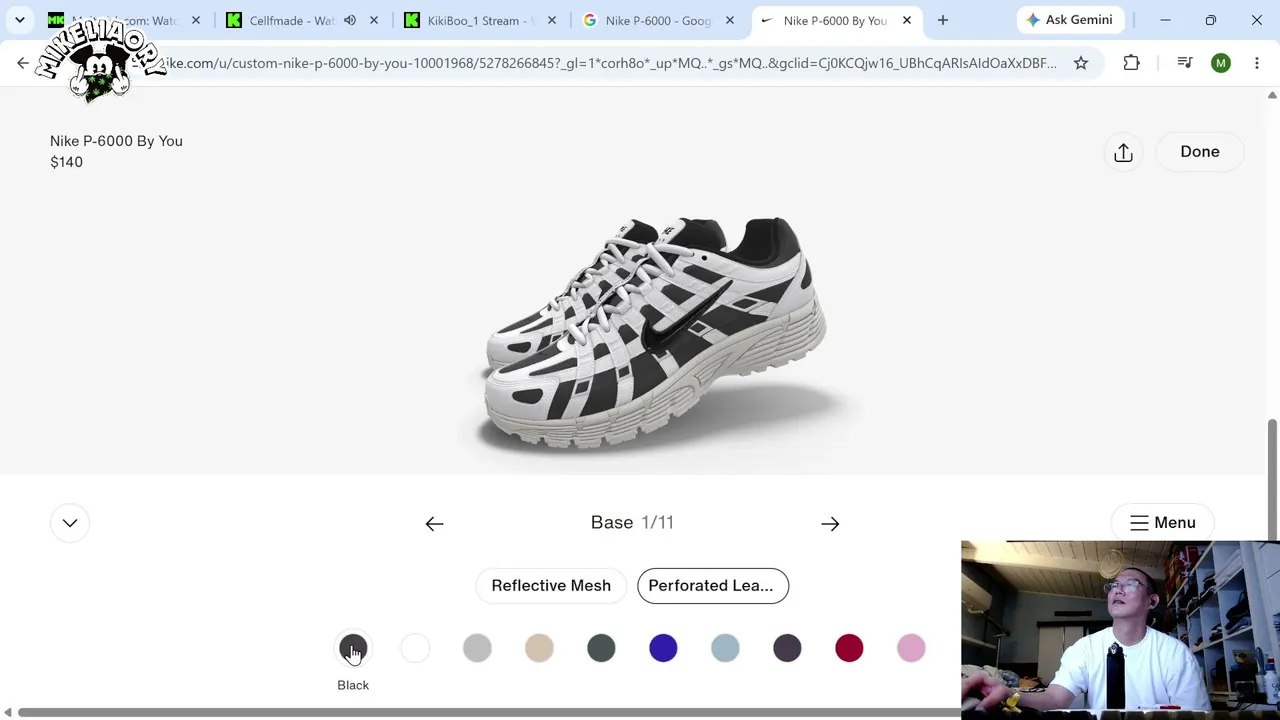
Task: Mute the Cellfmade tab audio icon
Action: coord(350,20)
